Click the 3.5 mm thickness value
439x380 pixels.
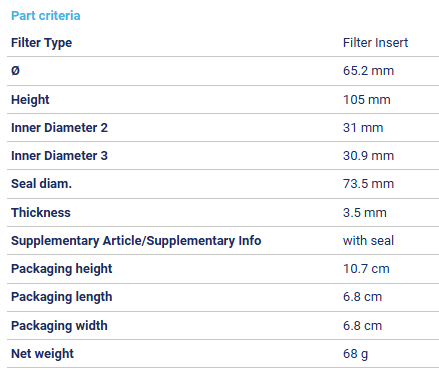click(x=365, y=213)
